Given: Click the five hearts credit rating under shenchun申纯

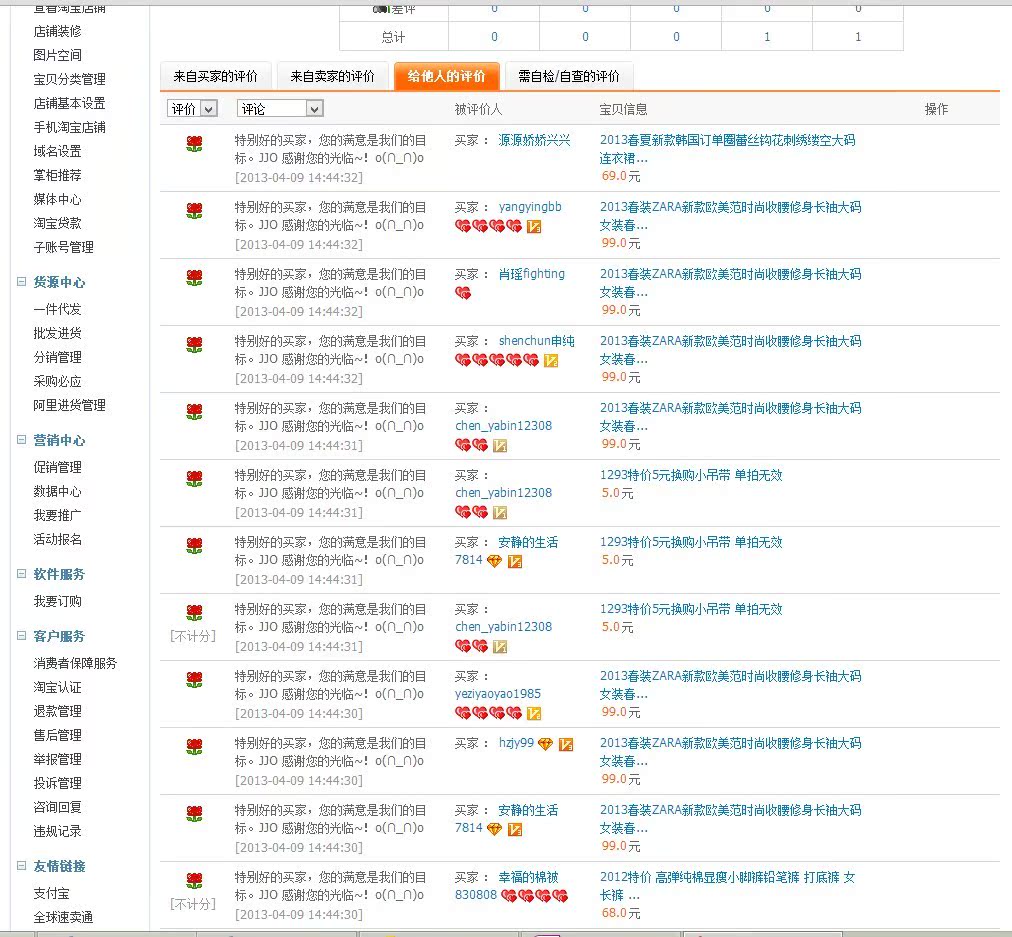Looking at the screenshot, I should [x=497, y=360].
